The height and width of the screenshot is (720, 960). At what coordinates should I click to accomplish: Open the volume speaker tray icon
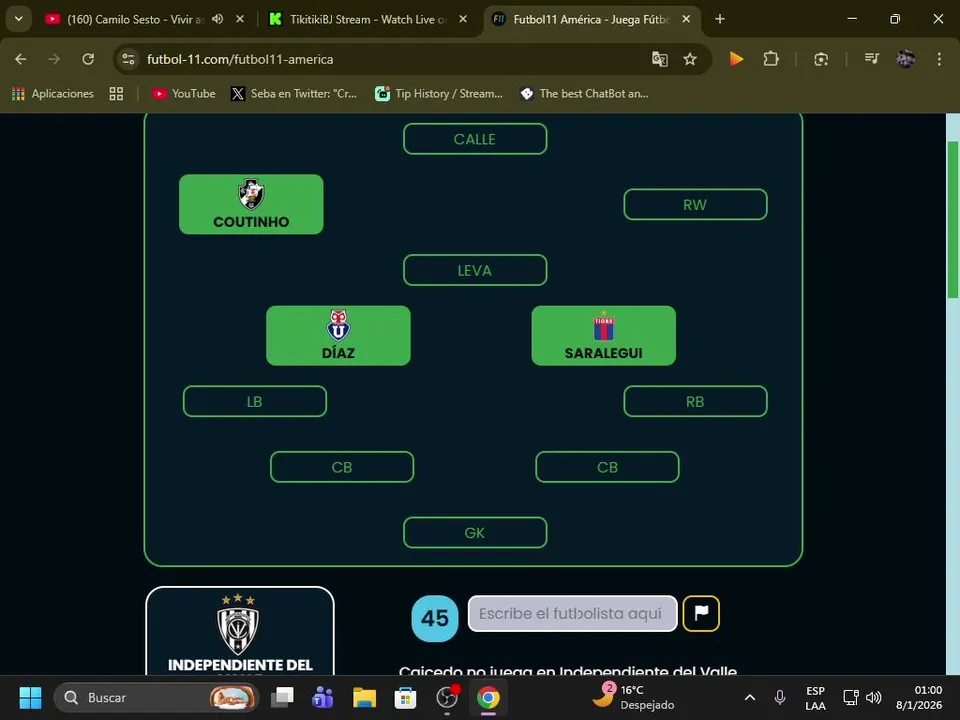[x=874, y=697]
